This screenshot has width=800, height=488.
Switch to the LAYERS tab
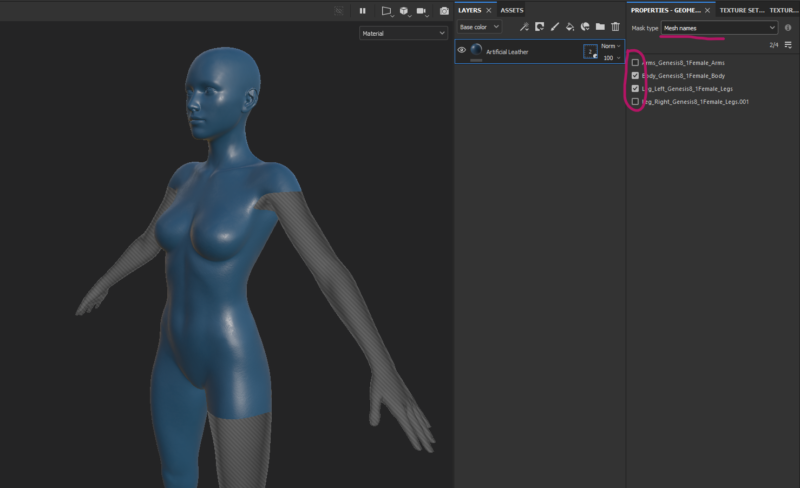(469, 10)
